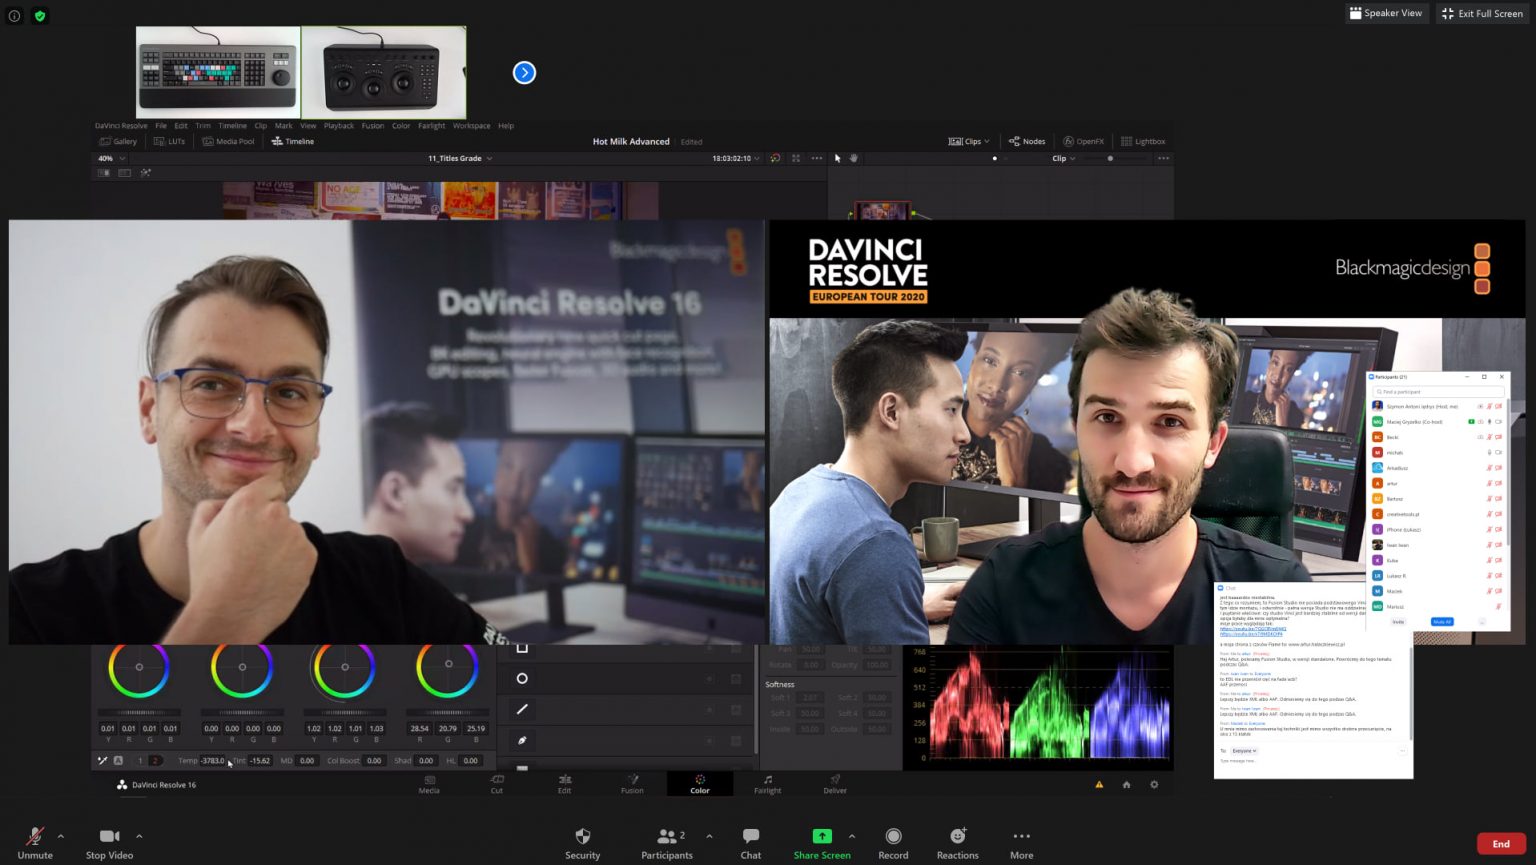
Task: Select the keyboard camera thumbnail
Action: pos(218,73)
